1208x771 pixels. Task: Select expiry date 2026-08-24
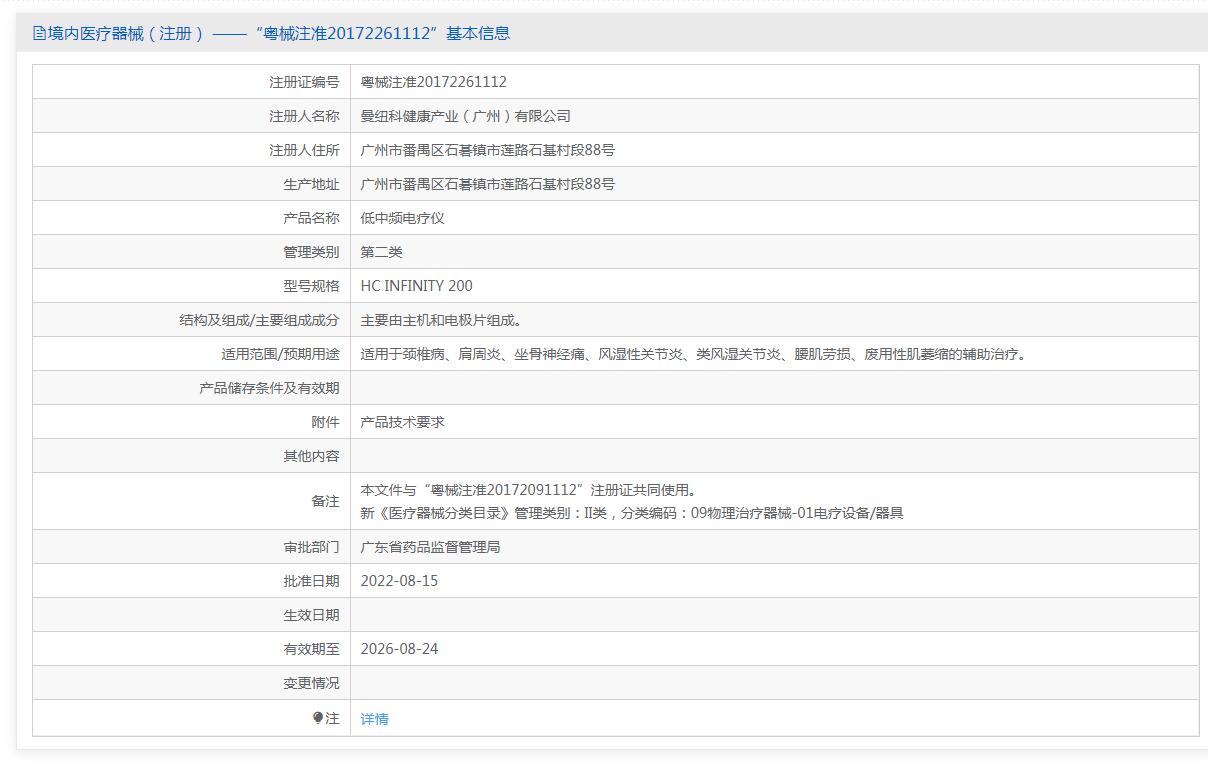tap(399, 649)
